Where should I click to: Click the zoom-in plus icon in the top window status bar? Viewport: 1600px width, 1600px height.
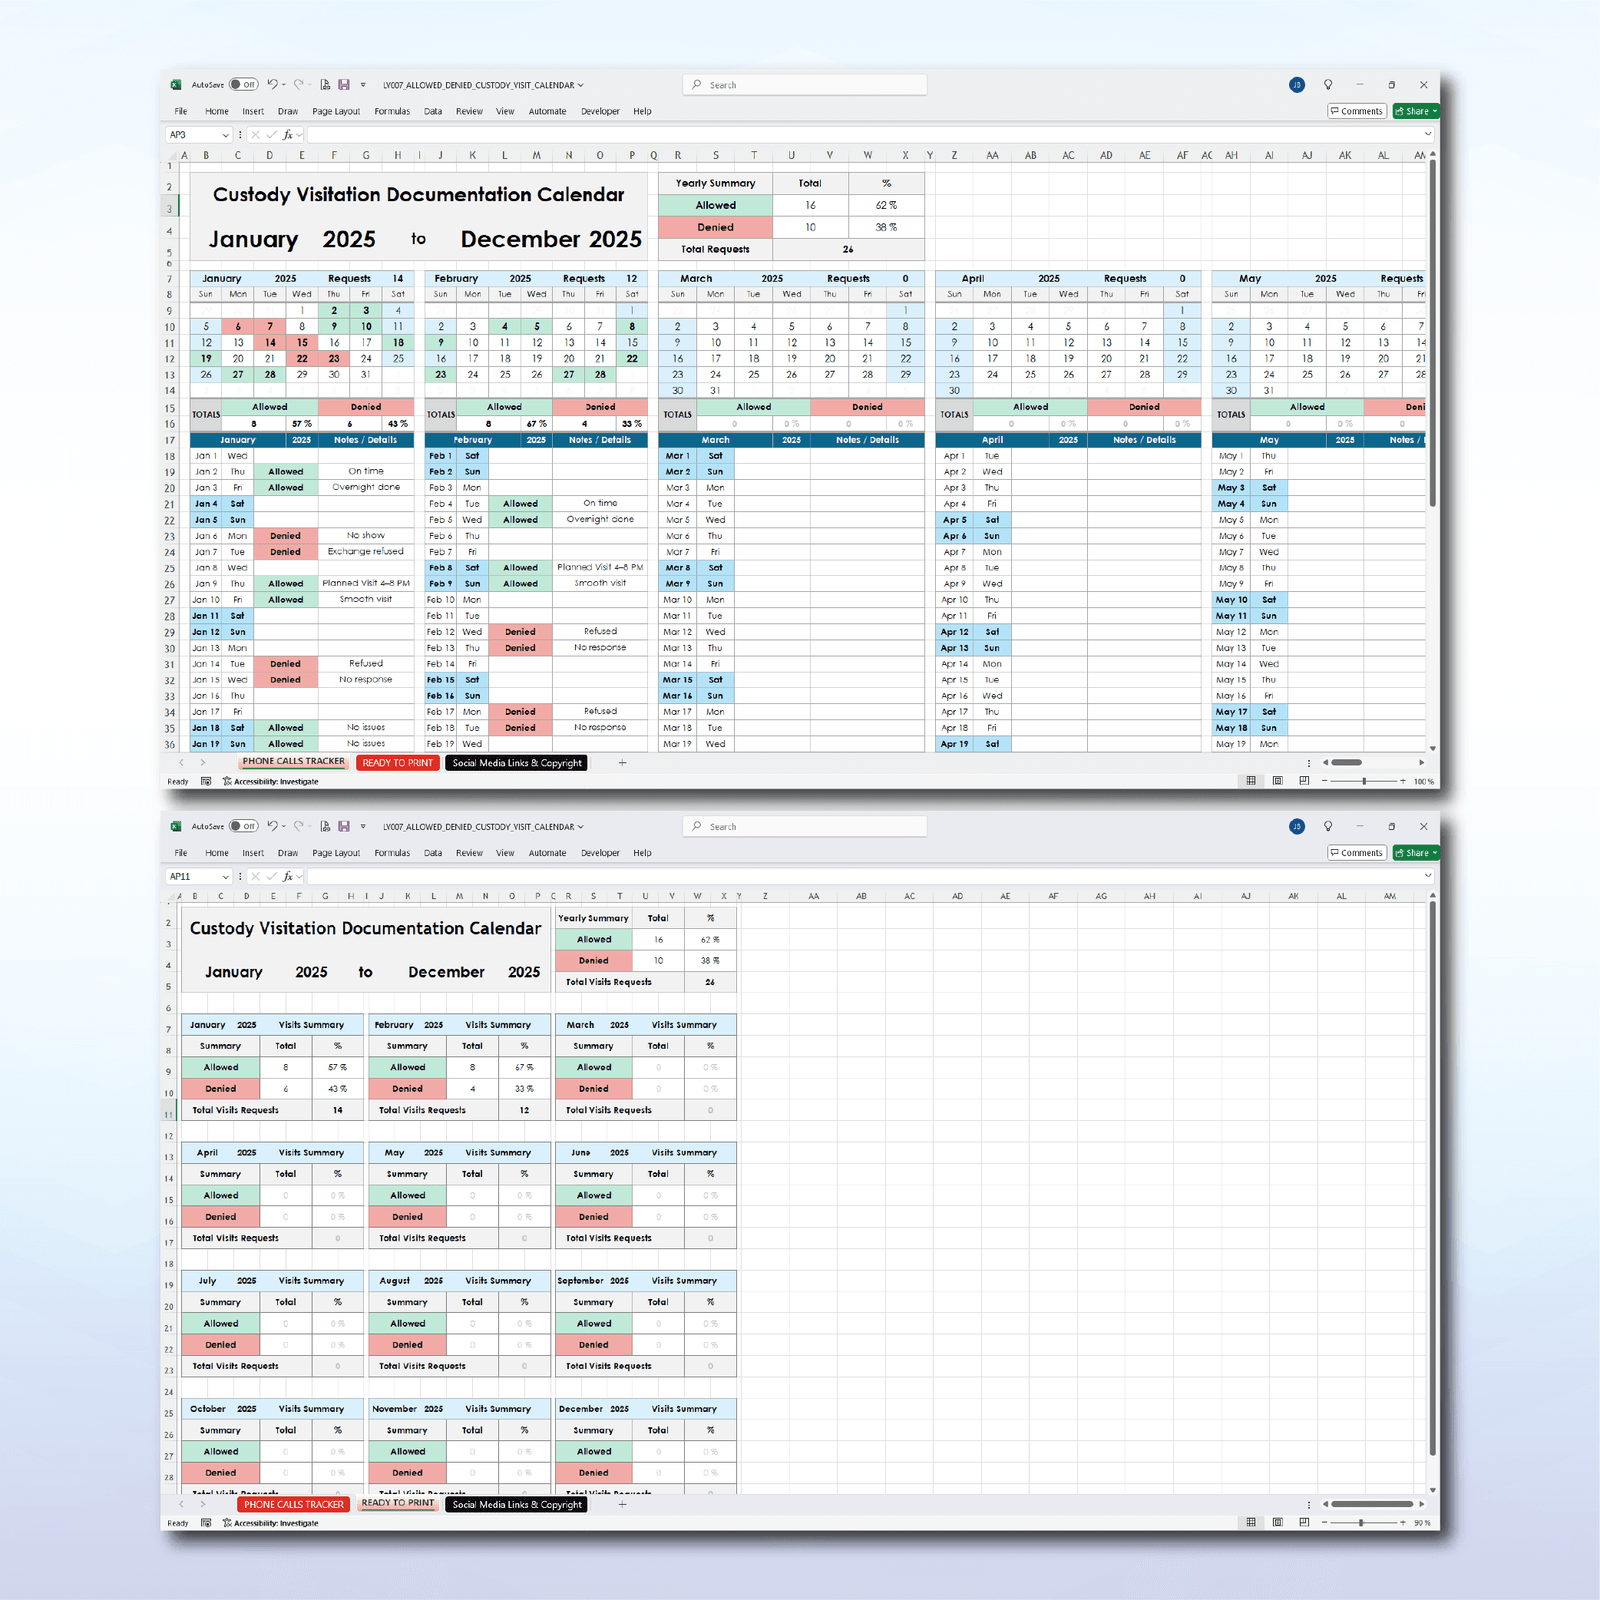point(1402,781)
